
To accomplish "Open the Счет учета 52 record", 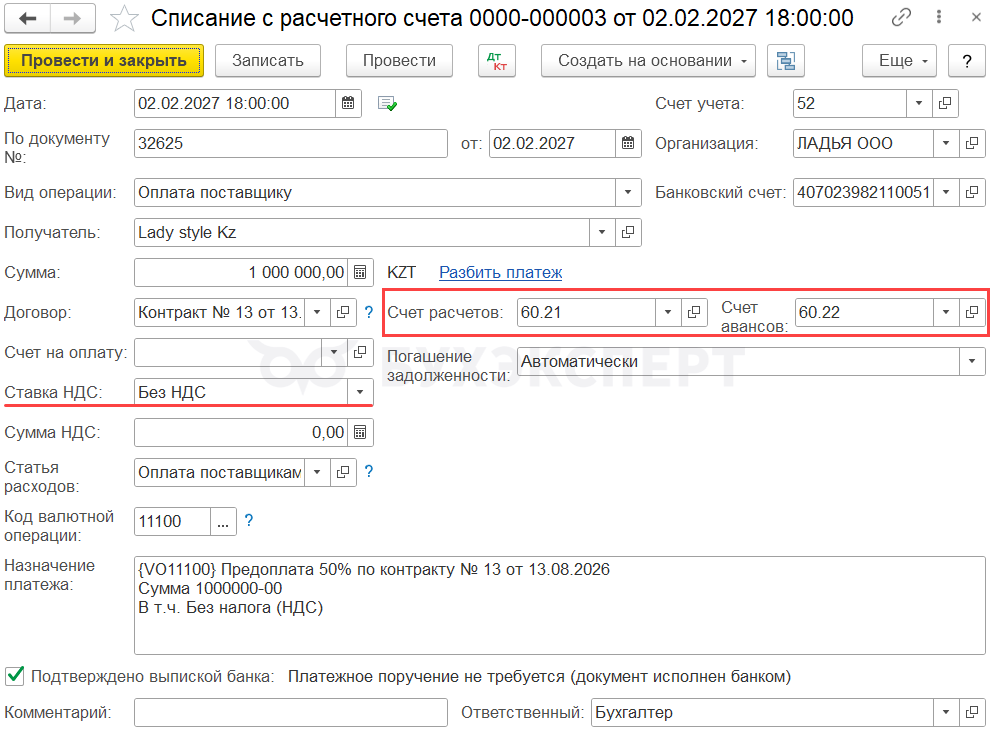I will pos(945,103).
